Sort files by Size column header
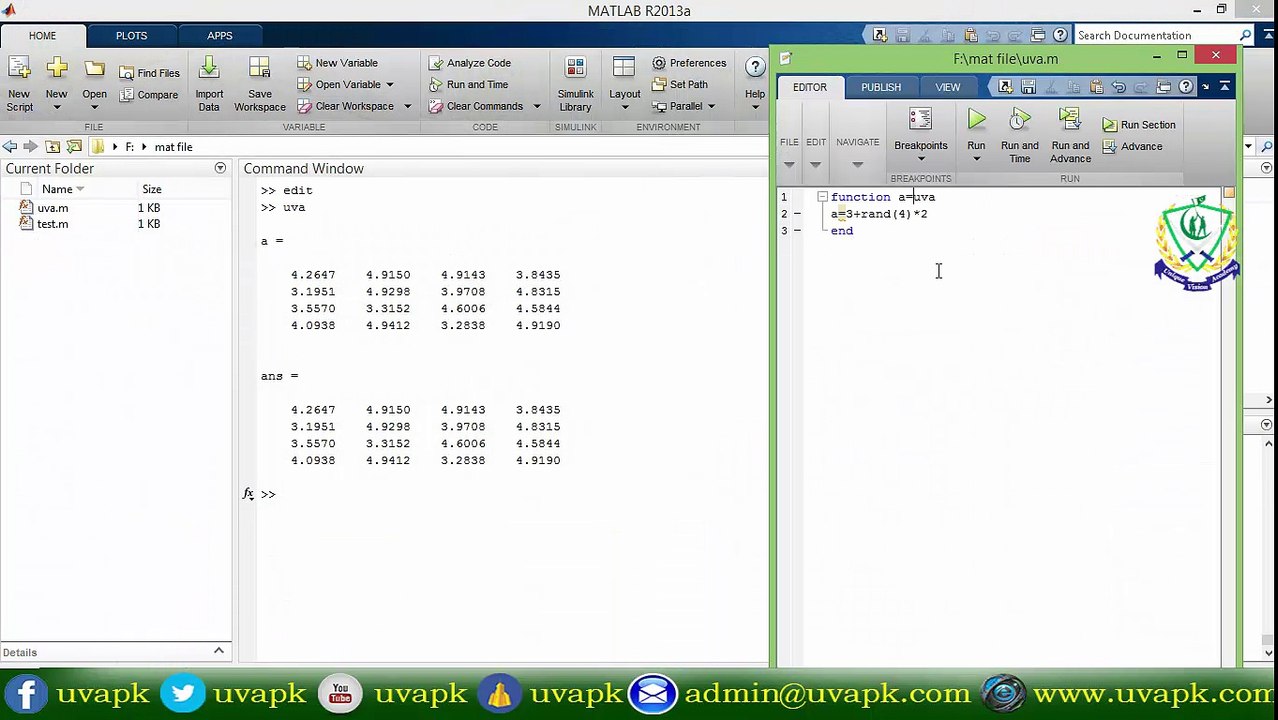Image resolution: width=1278 pixels, height=720 pixels. coord(152,189)
